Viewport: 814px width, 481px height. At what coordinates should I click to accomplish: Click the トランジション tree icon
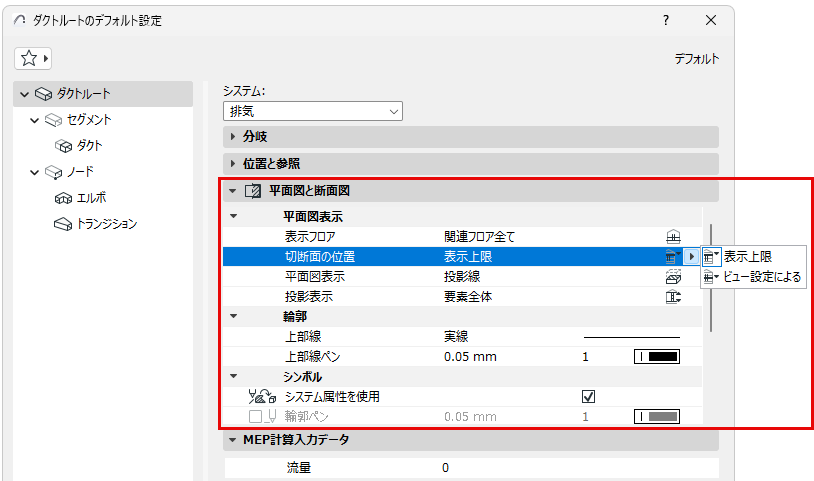(63, 224)
